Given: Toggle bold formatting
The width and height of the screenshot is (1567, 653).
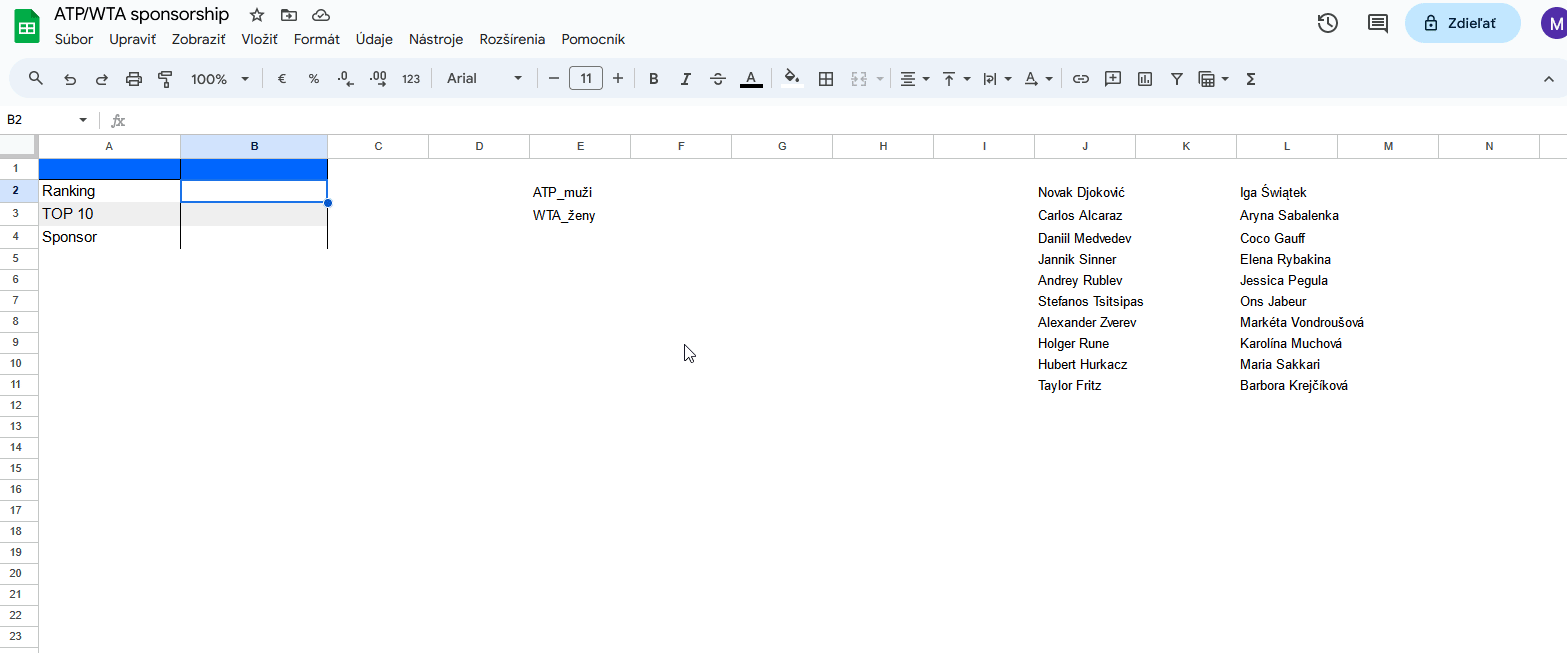Looking at the screenshot, I should coord(654,79).
